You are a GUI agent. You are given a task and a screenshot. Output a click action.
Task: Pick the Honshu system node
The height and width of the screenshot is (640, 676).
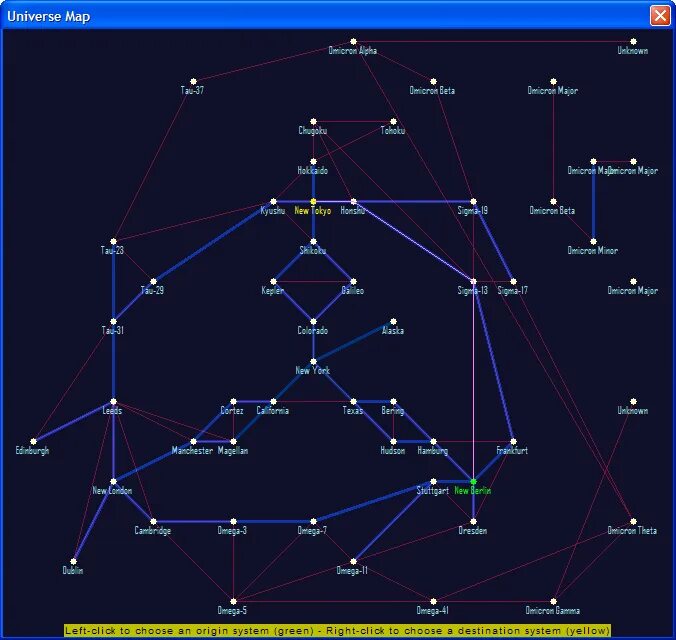[354, 201]
